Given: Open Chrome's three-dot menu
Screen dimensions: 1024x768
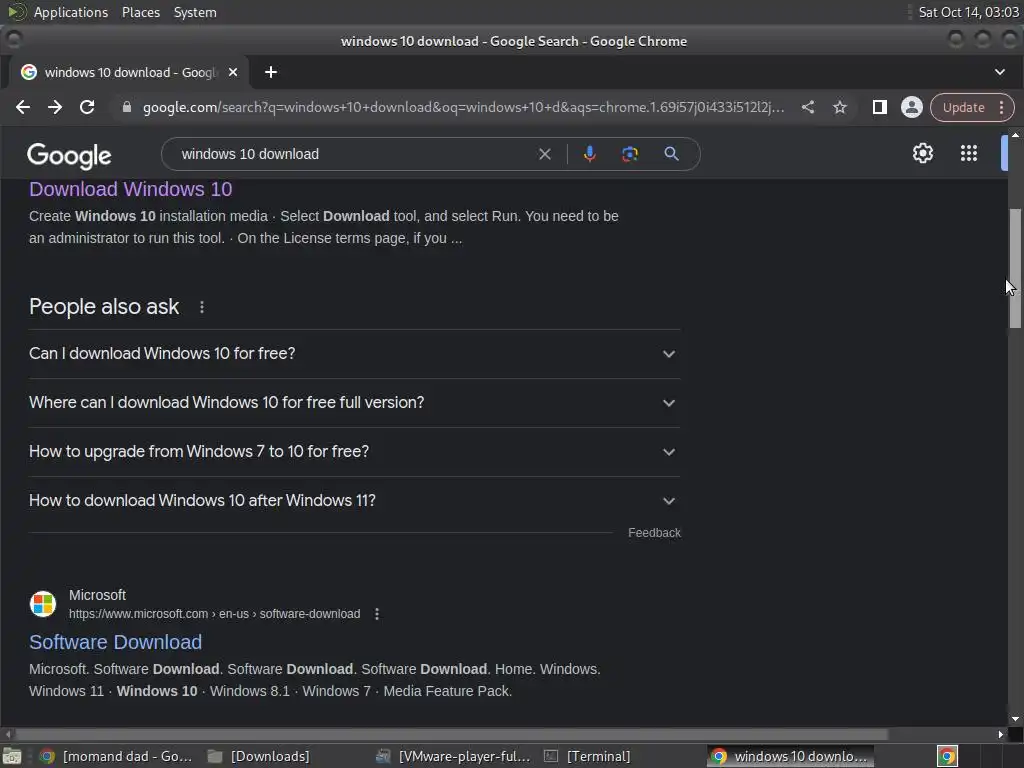Looking at the screenshot, I should point(1001,107).
